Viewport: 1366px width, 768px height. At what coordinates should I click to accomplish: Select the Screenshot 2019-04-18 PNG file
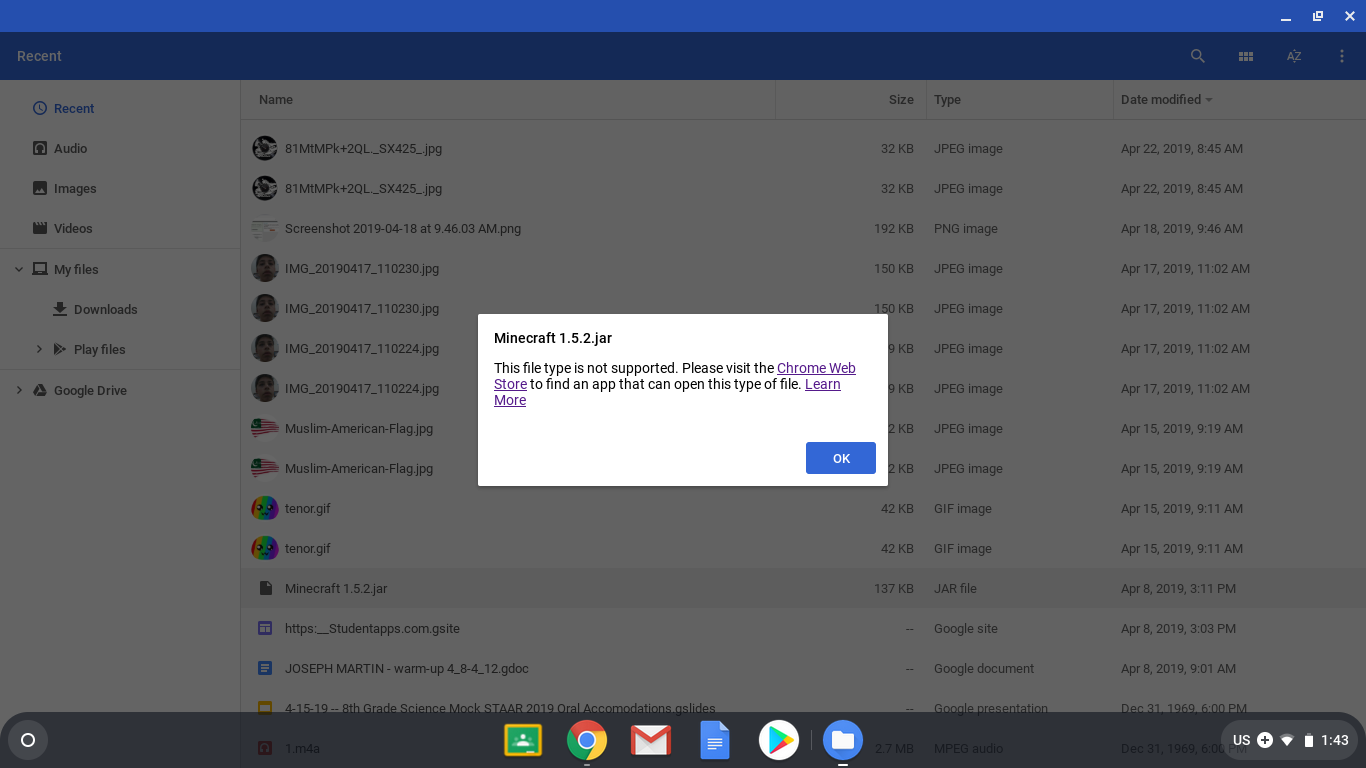[803, 228]
